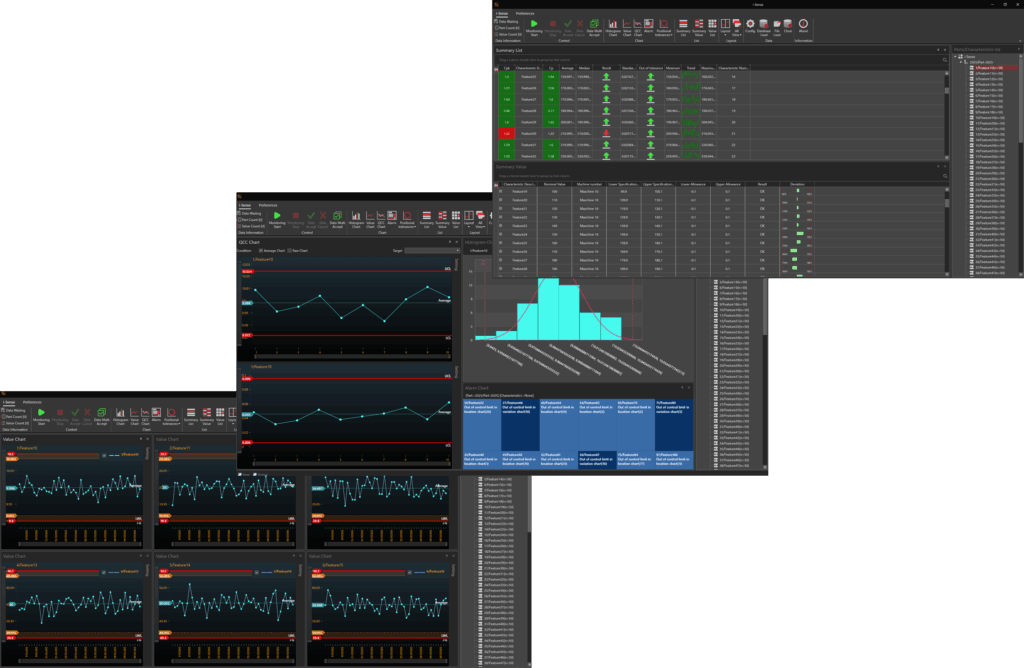Screen dimensions: 1024x668
Task: Open the Config icon in the ribbon
Action: click(750, 25)
